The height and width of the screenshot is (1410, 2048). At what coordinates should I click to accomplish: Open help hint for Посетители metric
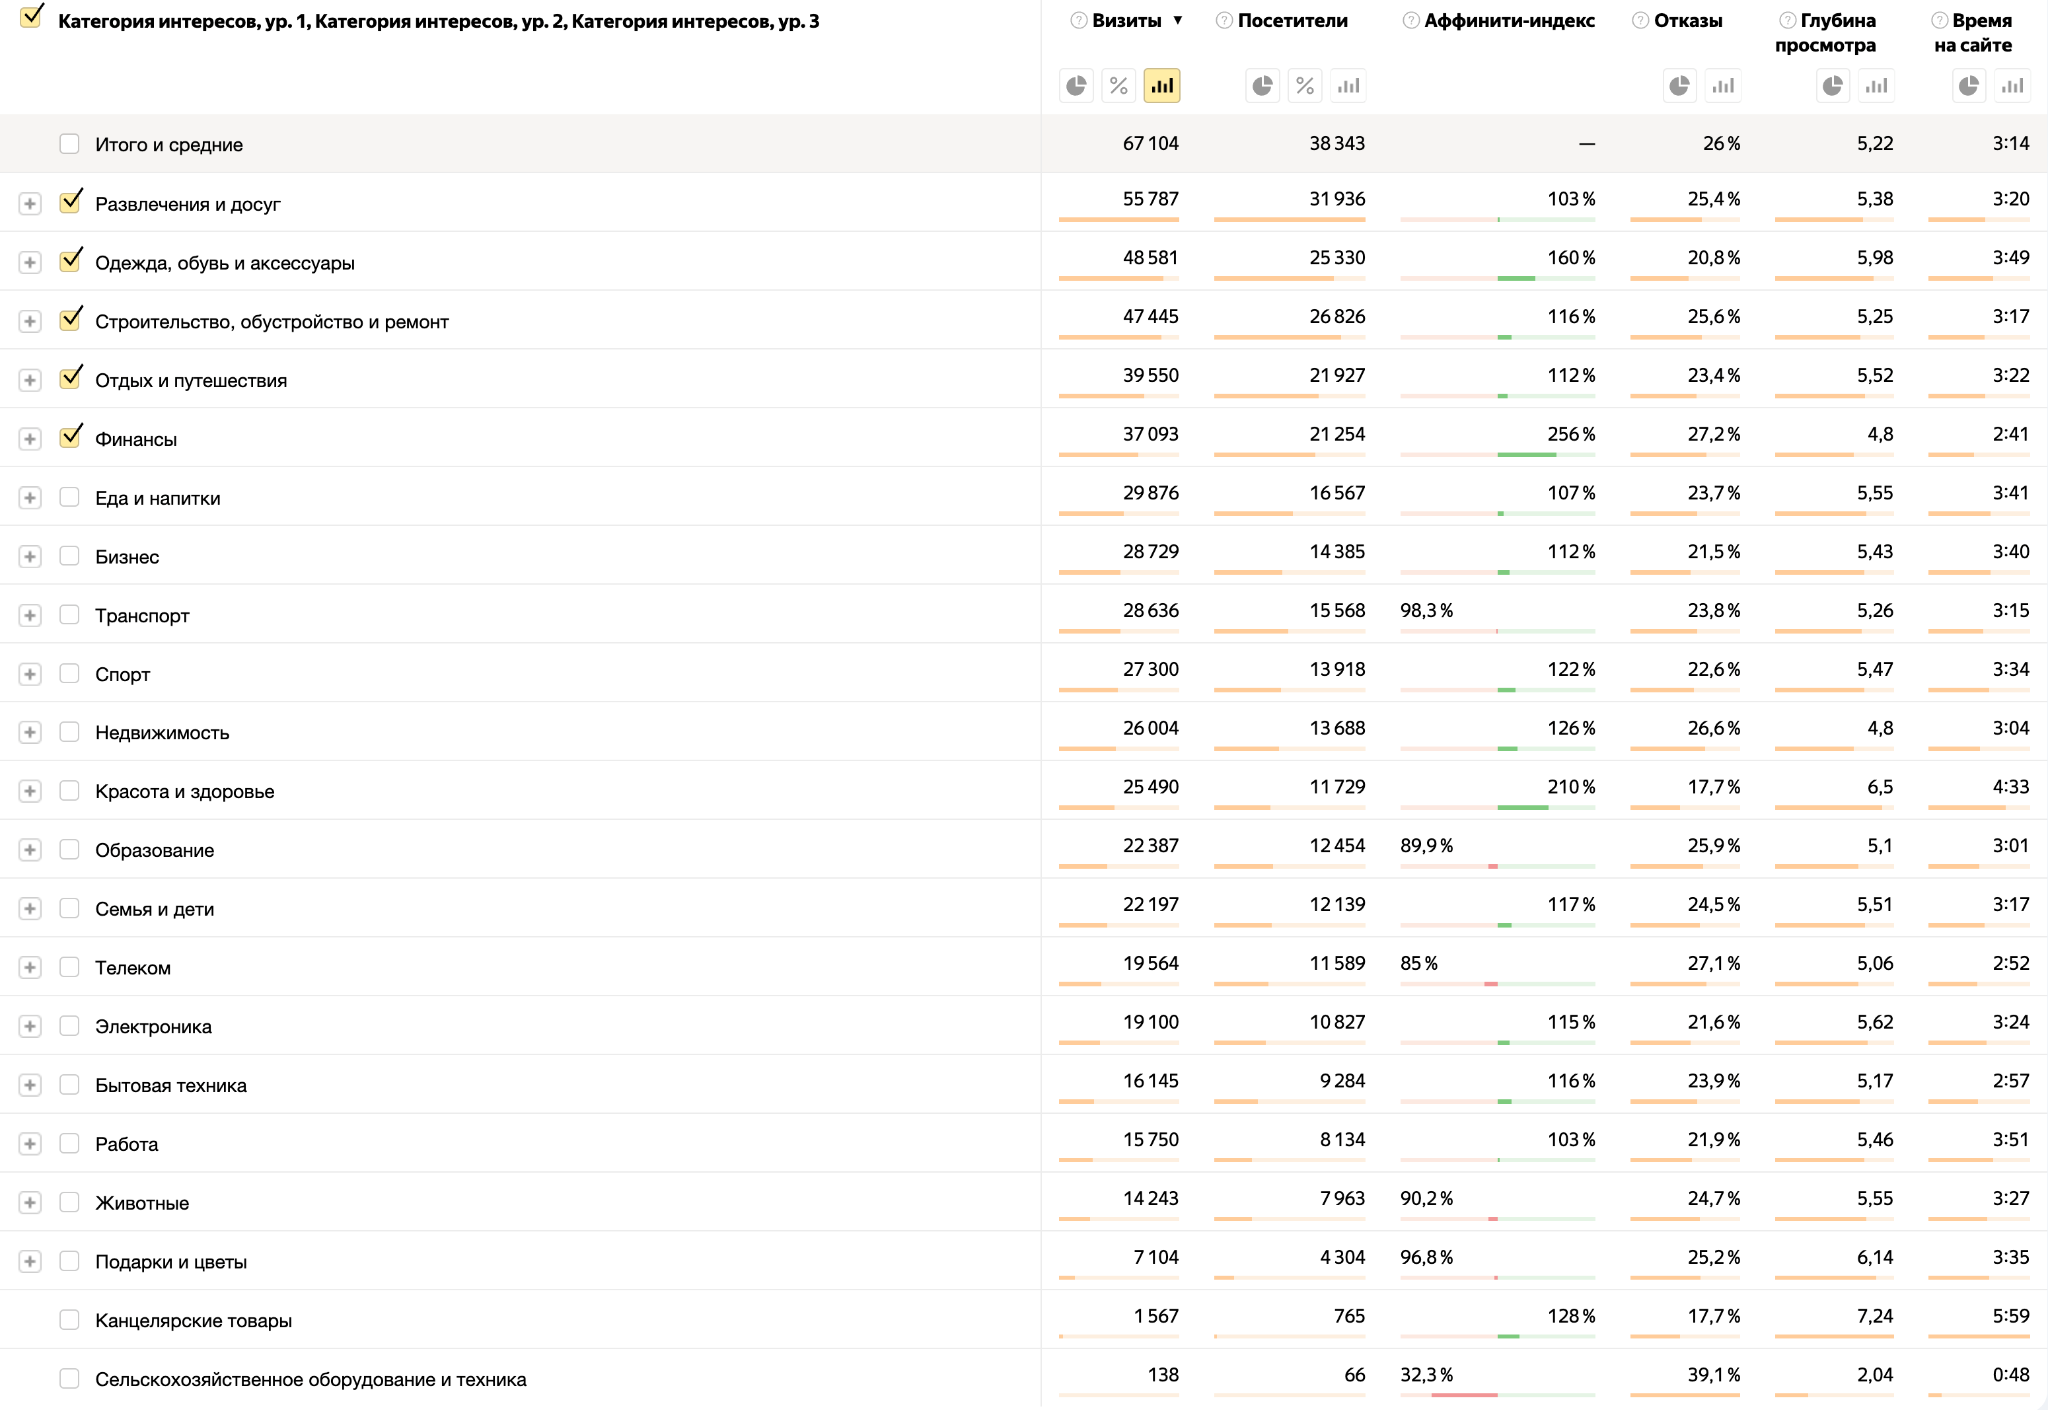coord(1224,21)
